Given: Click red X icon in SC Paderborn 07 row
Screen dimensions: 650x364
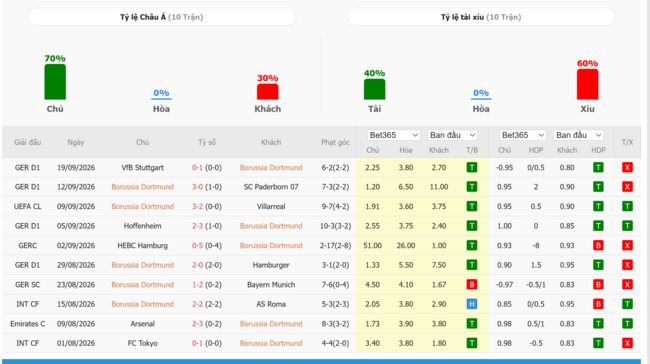Looking at the screenshot, I should (x=627, y=187).
